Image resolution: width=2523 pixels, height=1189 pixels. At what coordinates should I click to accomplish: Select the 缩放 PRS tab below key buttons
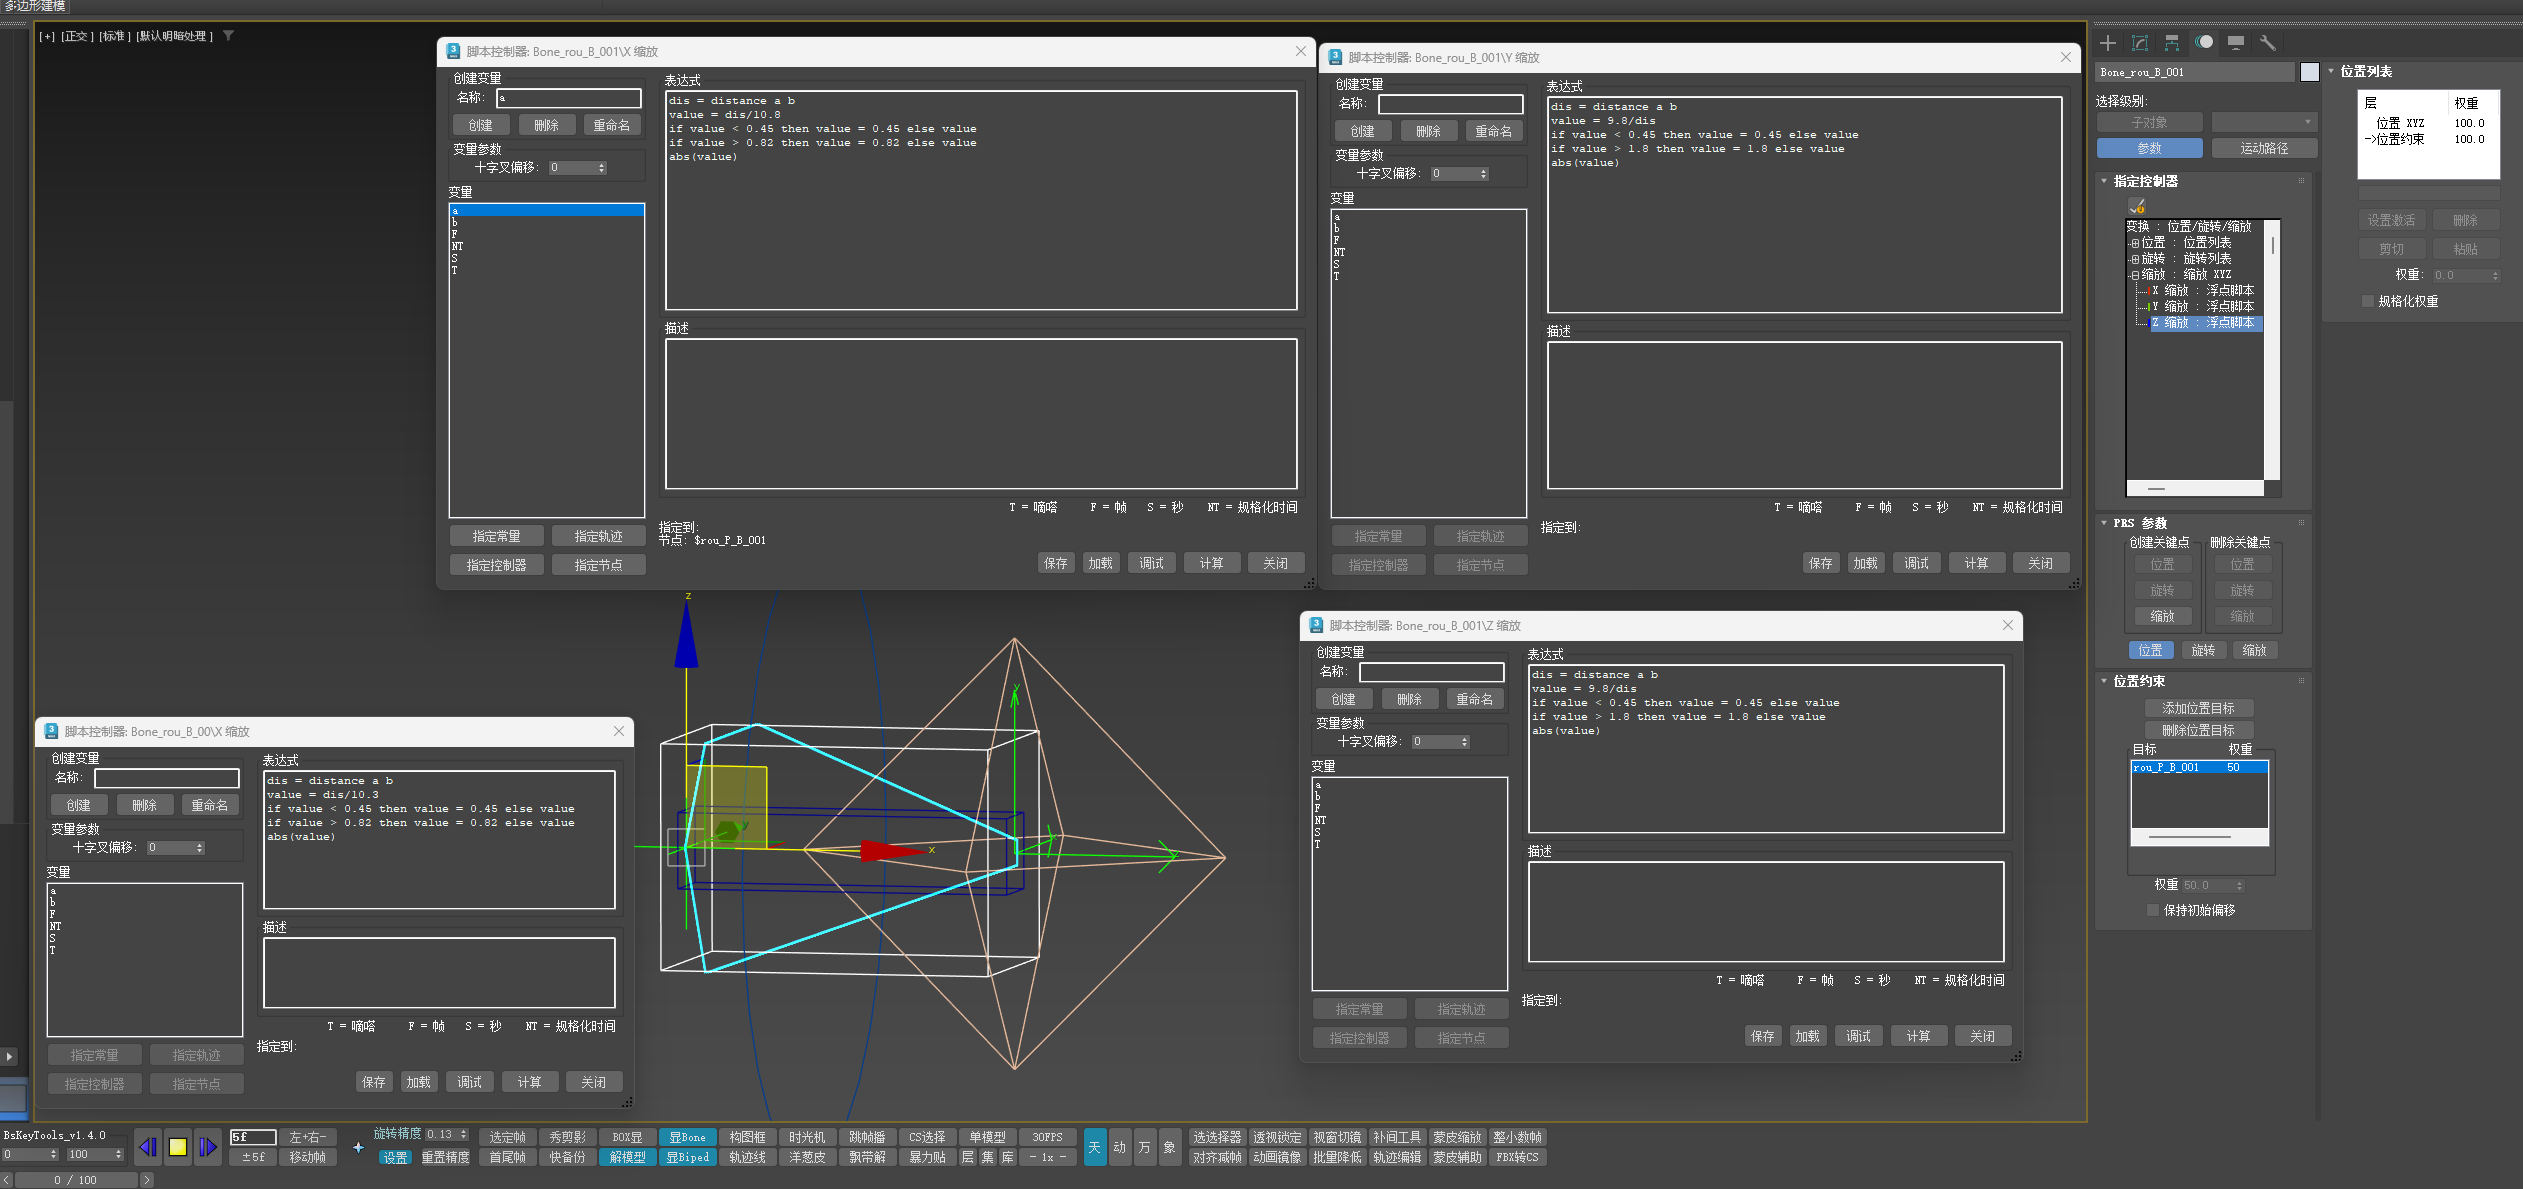click(2255, 651)
